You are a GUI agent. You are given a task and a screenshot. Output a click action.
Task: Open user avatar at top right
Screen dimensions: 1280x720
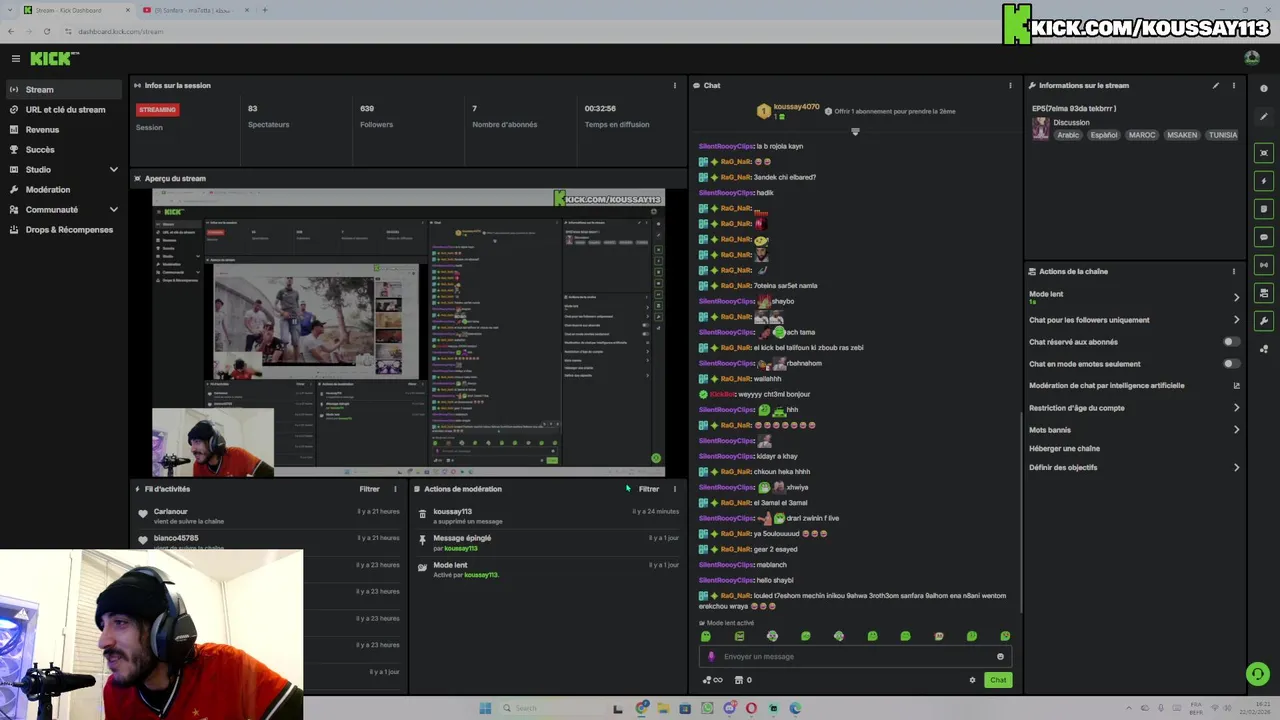click(1252, 58)
